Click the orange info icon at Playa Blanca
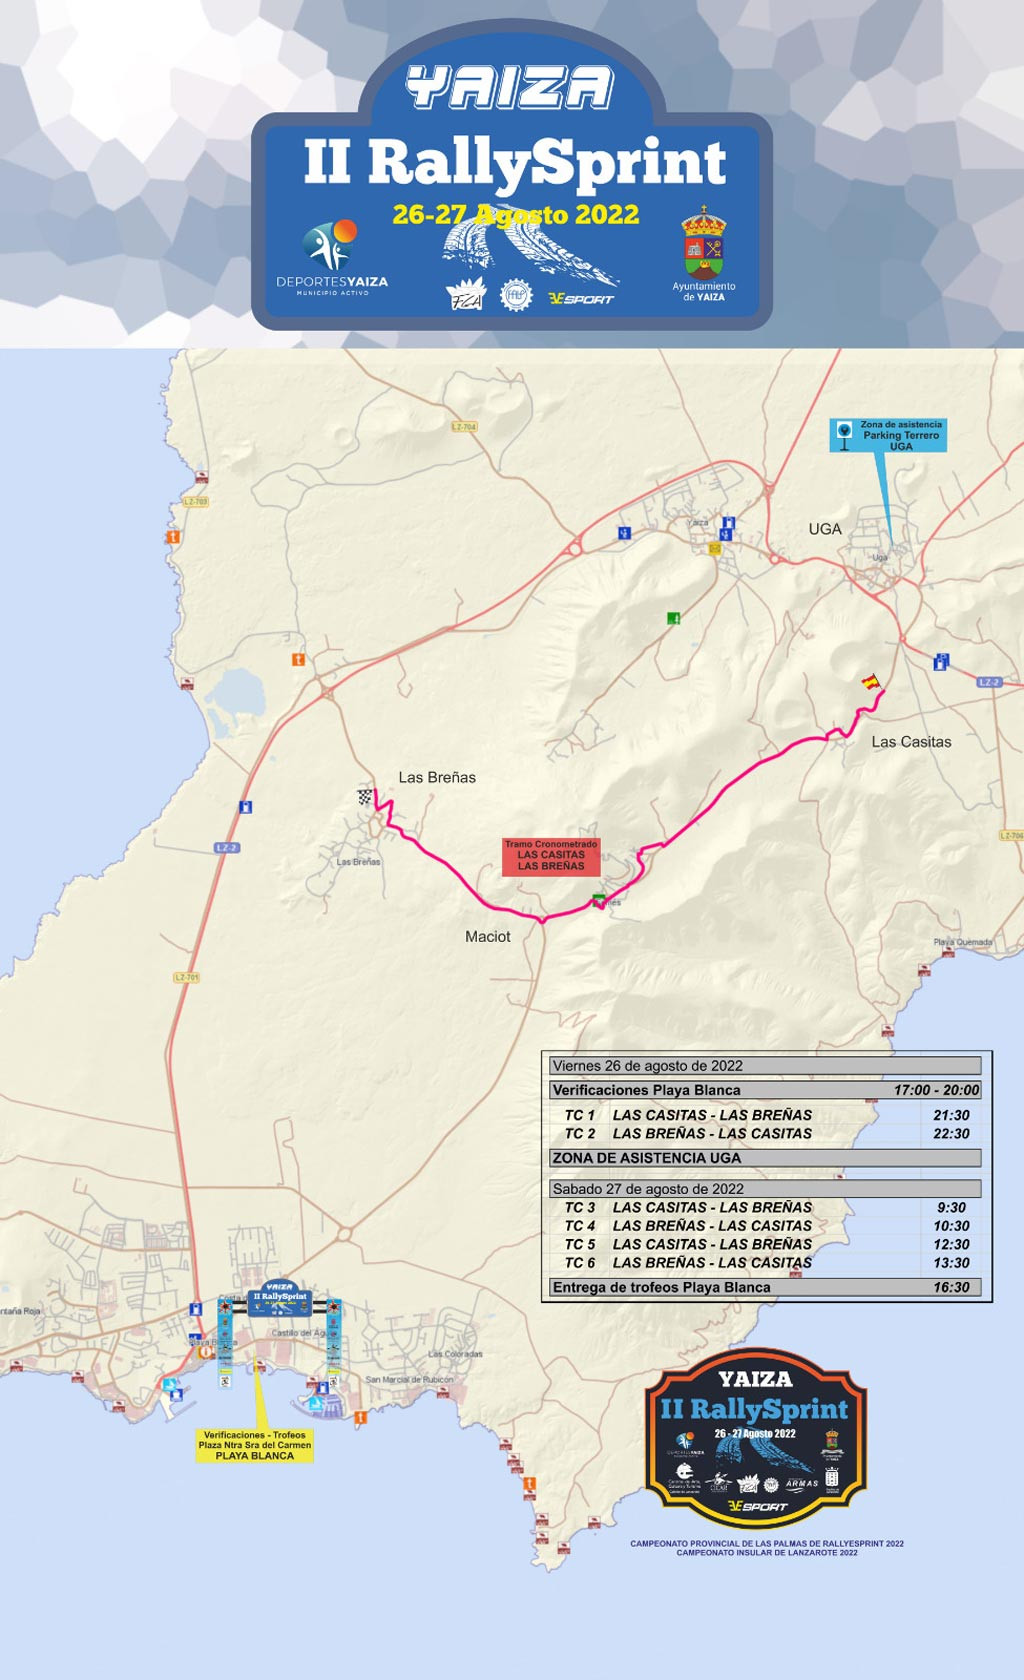Screen dimensions: 1024x1680 coord(205,1351)
